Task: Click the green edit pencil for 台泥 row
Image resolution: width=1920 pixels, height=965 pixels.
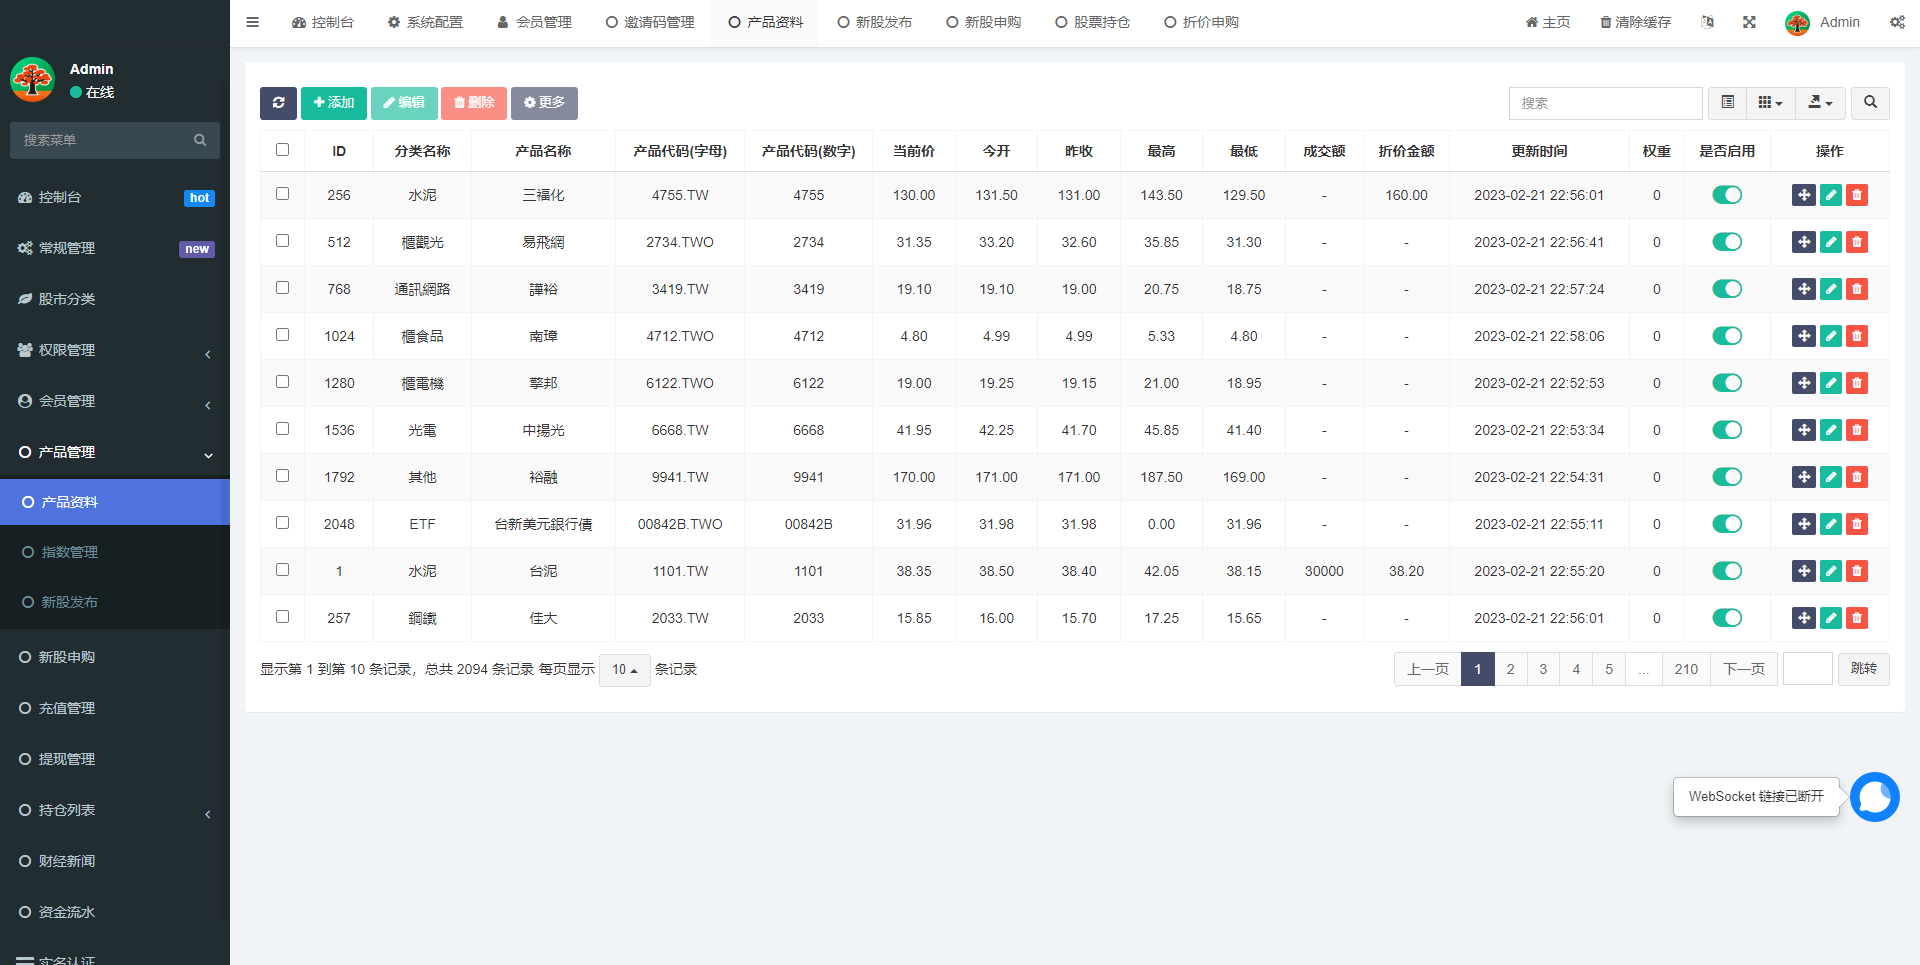Action: 1830,571
